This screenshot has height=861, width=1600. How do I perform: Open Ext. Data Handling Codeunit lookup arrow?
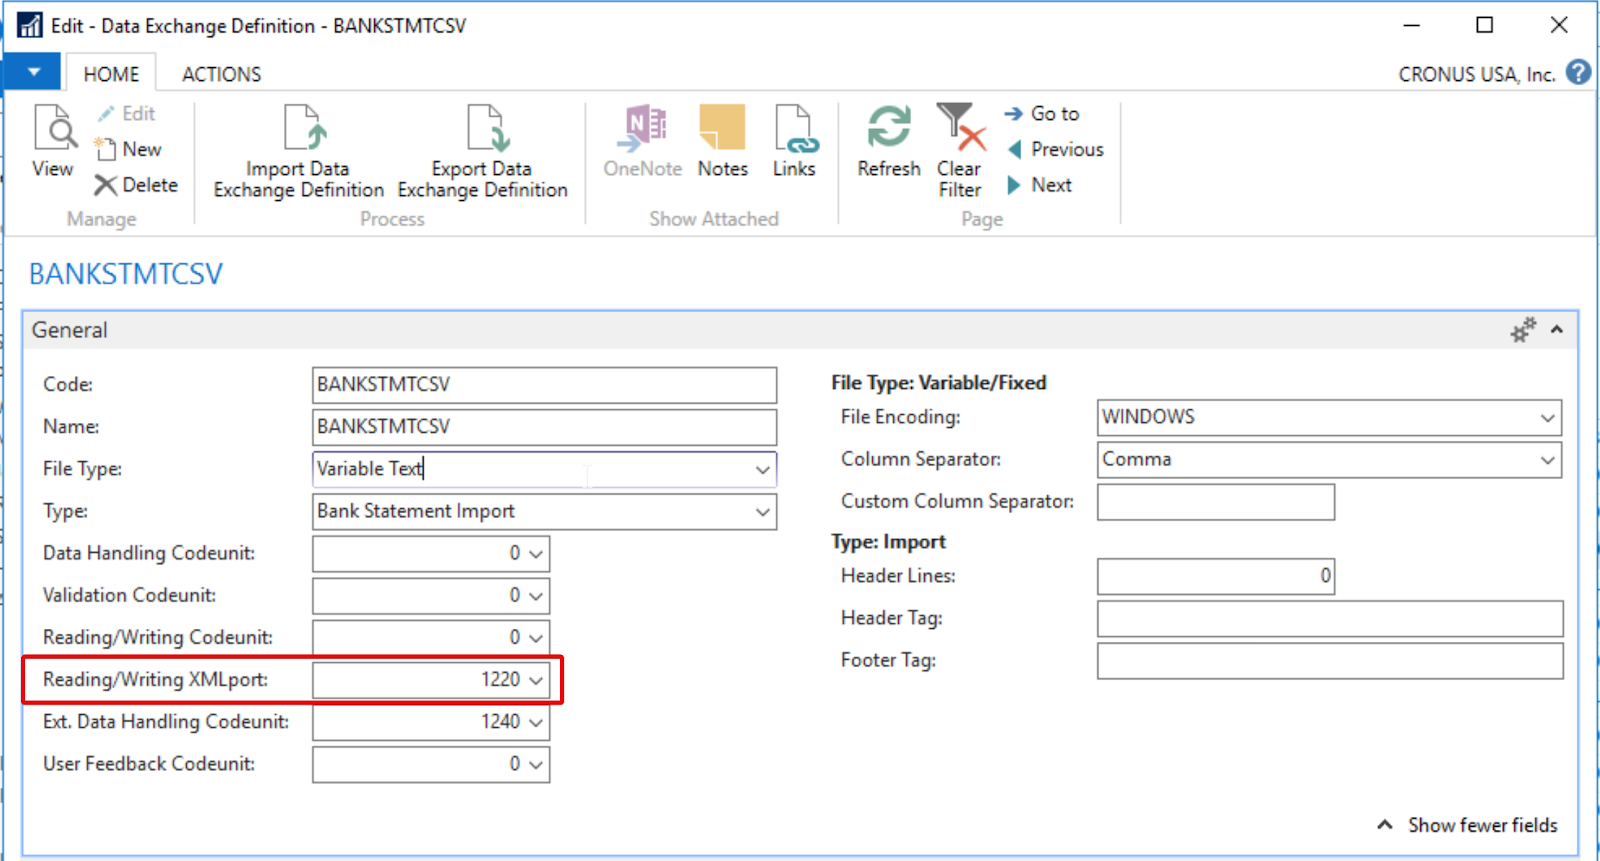pyautogui.click(x=536, y=722)
